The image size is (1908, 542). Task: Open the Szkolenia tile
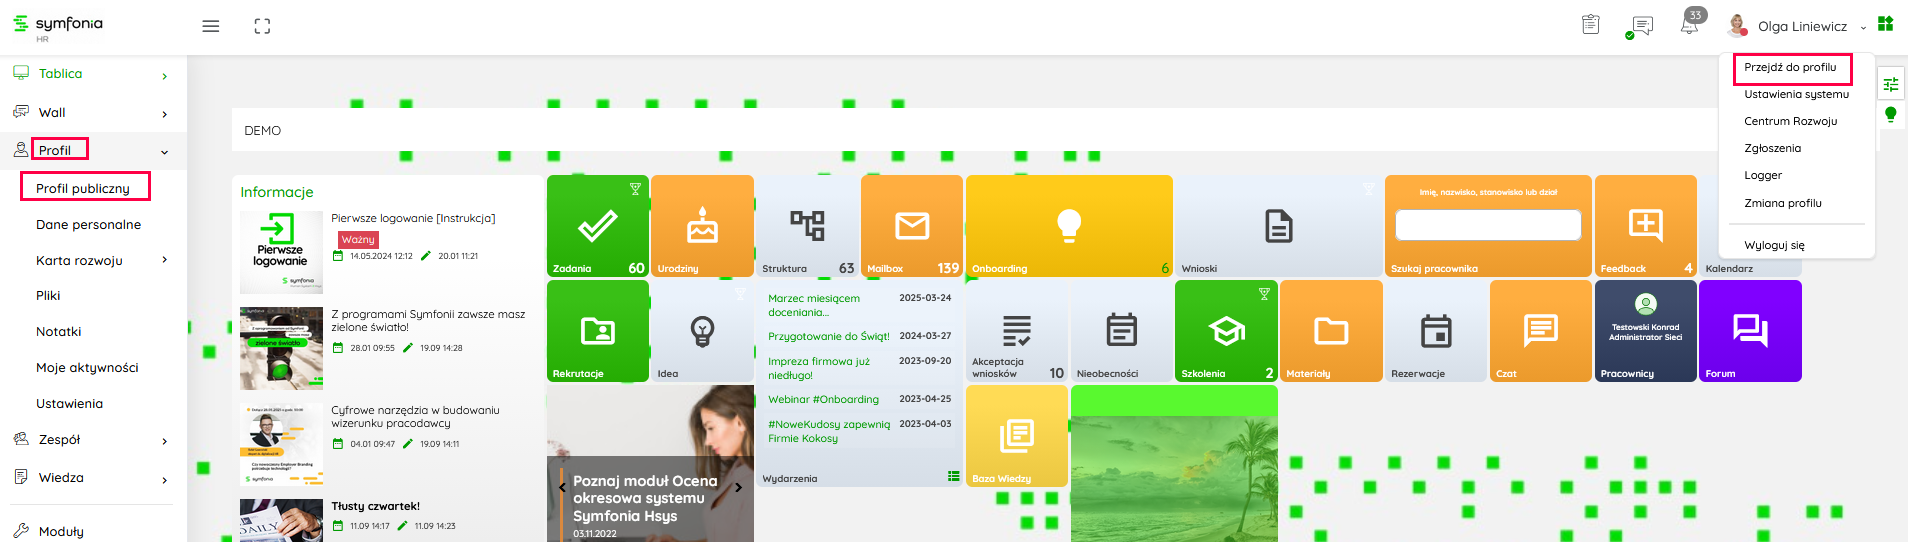1226,331
